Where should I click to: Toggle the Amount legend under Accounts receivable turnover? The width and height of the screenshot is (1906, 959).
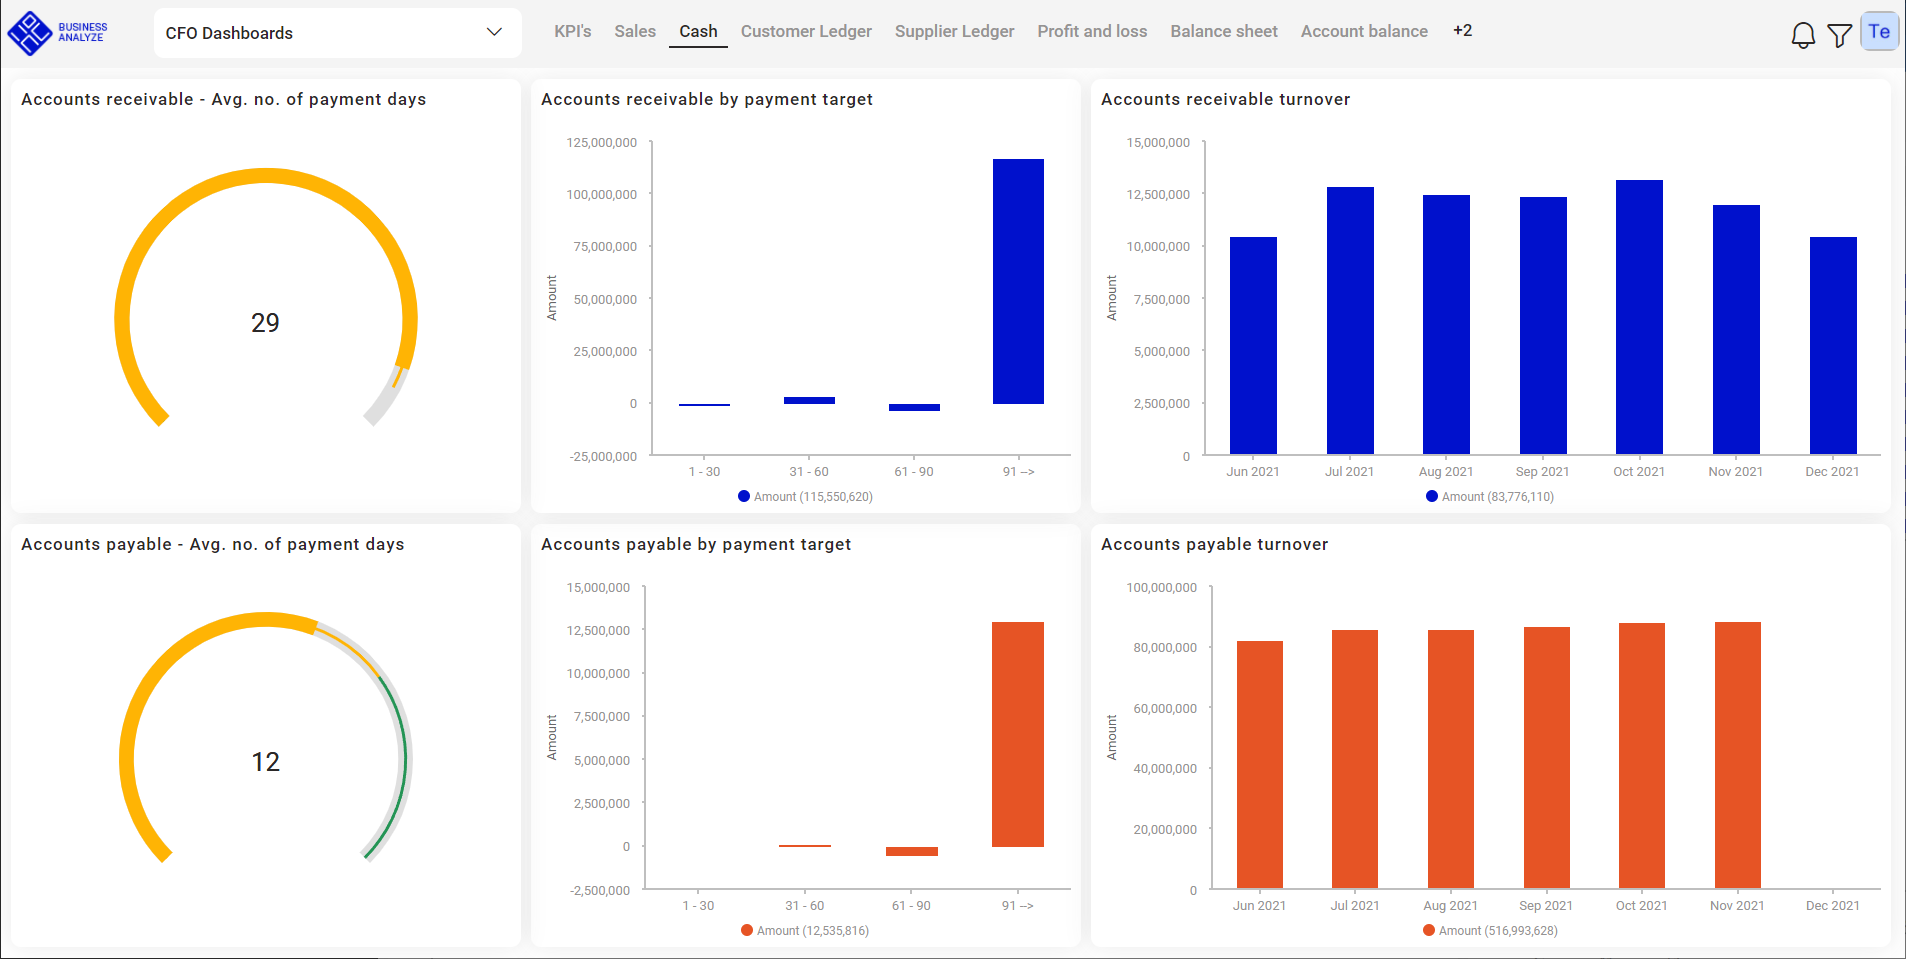pos(1493,496)
